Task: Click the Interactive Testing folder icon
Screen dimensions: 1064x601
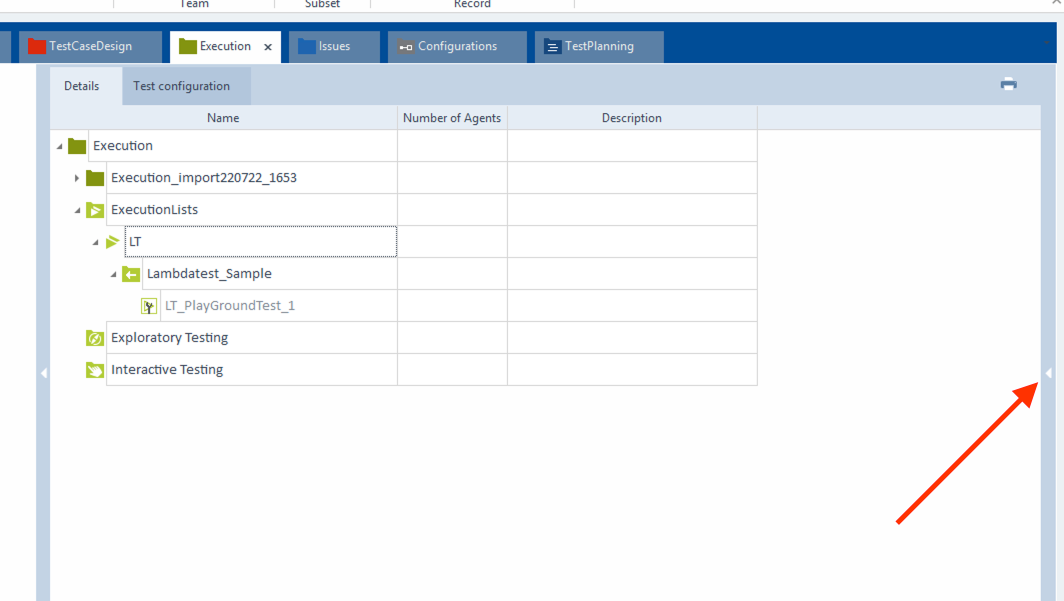Action: [x=95, y=370]
